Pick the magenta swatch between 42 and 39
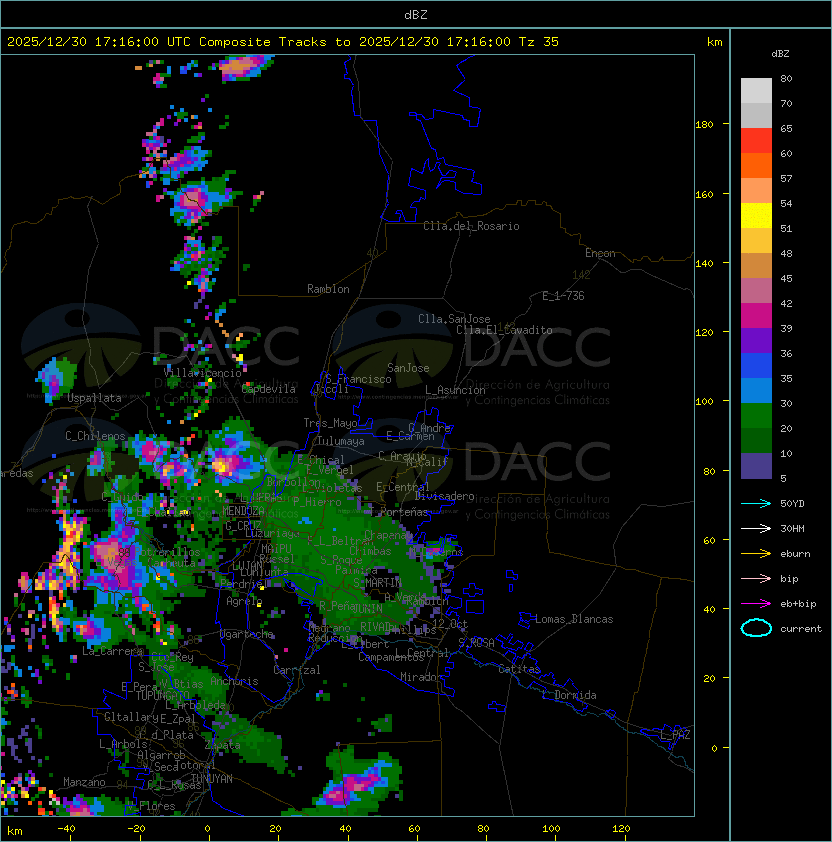This screenshot has height=842, width=832. (x=756, y=316)
